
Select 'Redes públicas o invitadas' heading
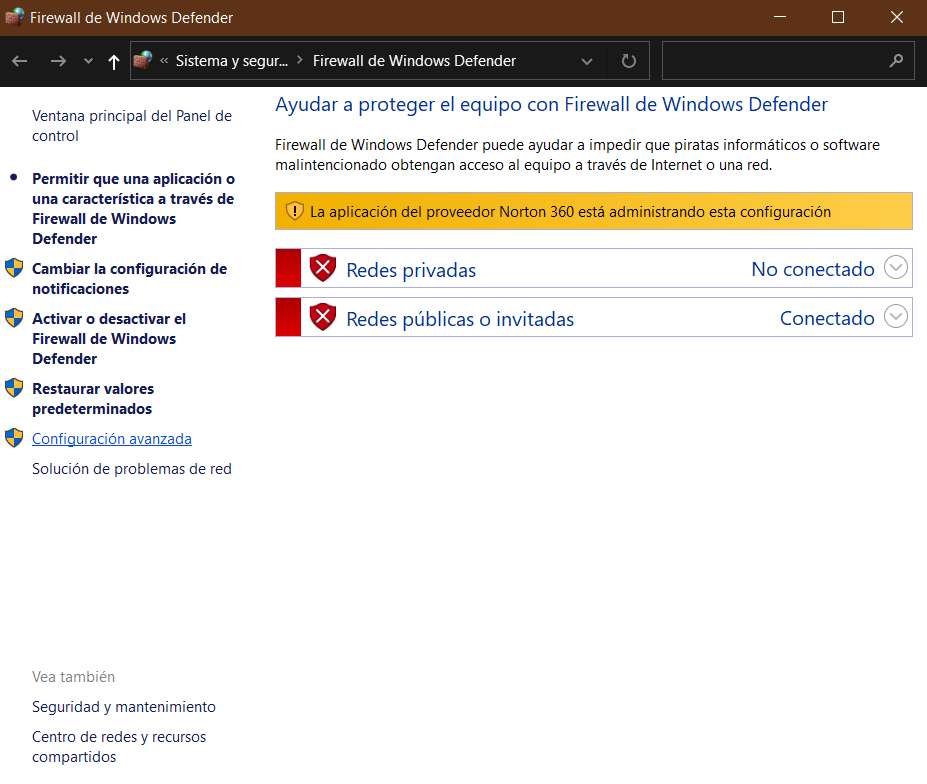(460, 319)
